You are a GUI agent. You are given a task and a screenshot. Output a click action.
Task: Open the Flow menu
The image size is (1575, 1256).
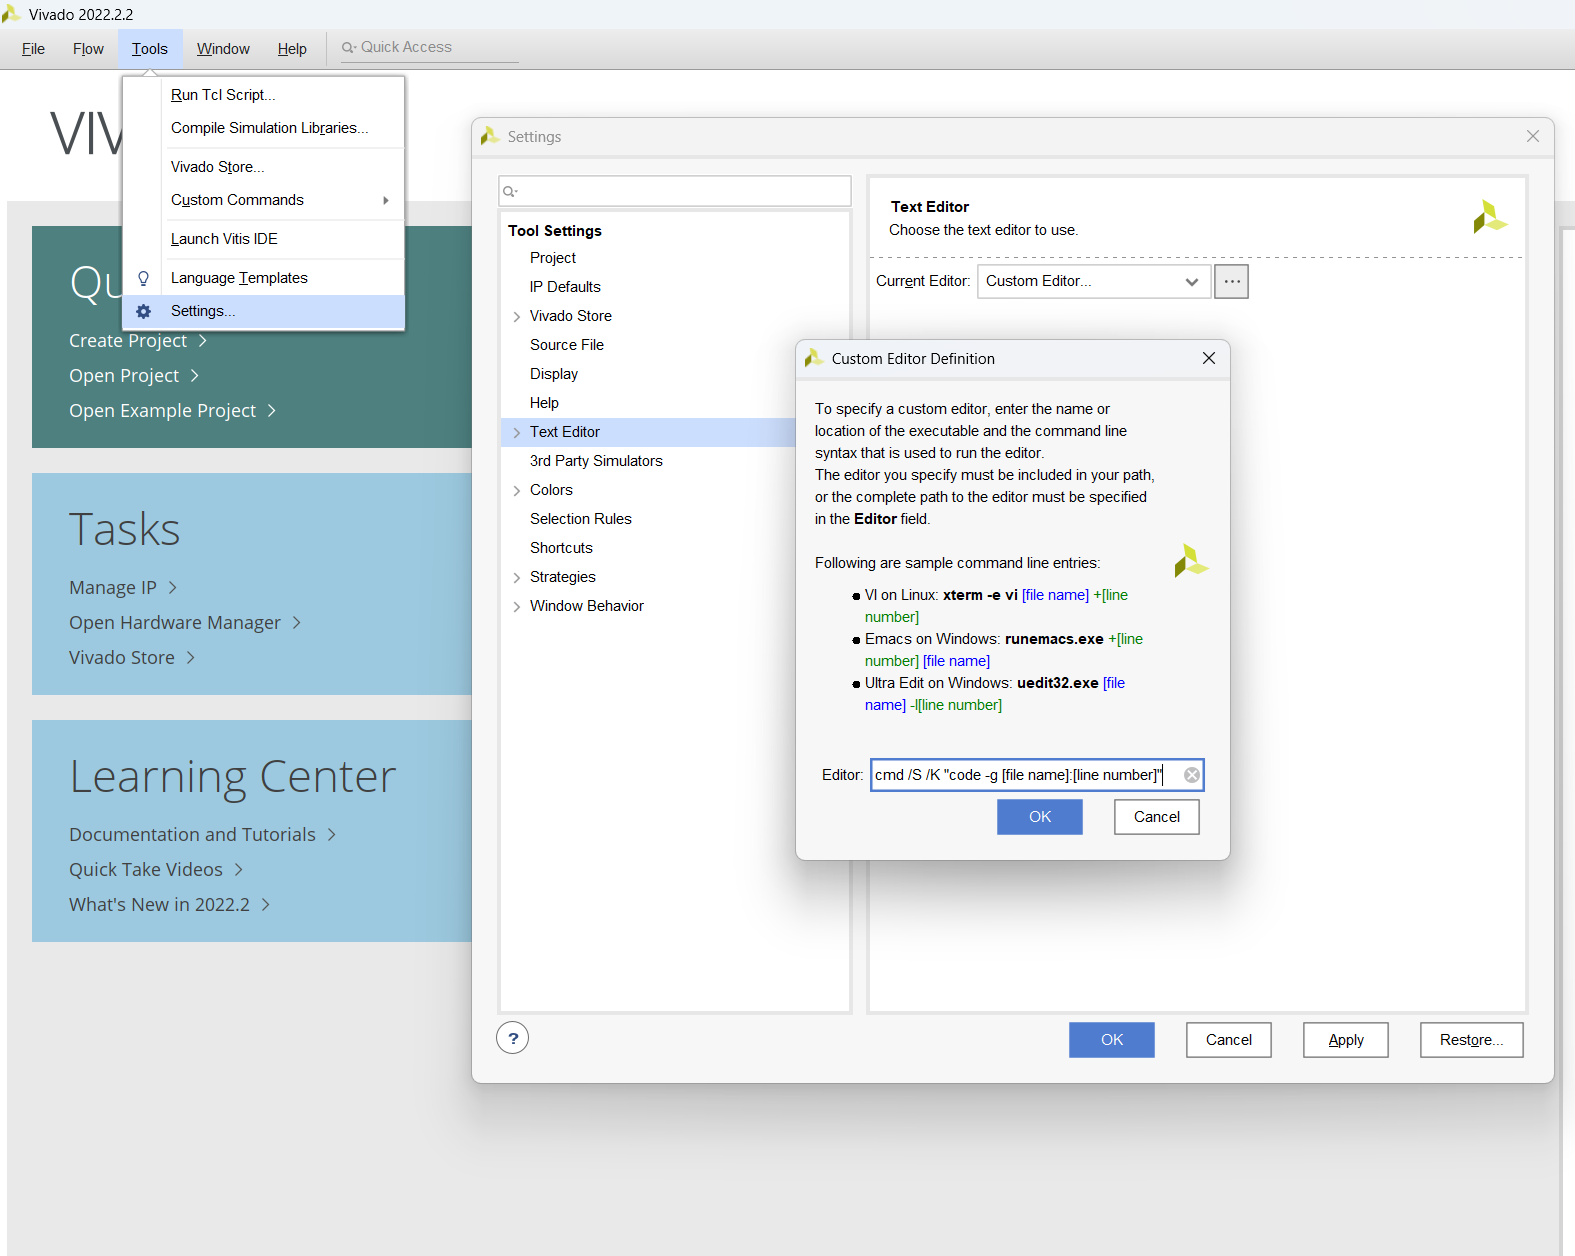click(x=88, y=49)
